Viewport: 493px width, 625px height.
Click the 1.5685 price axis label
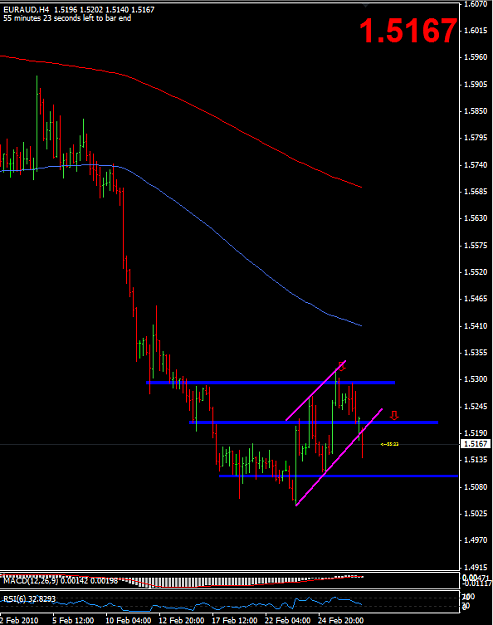[475, 192]
